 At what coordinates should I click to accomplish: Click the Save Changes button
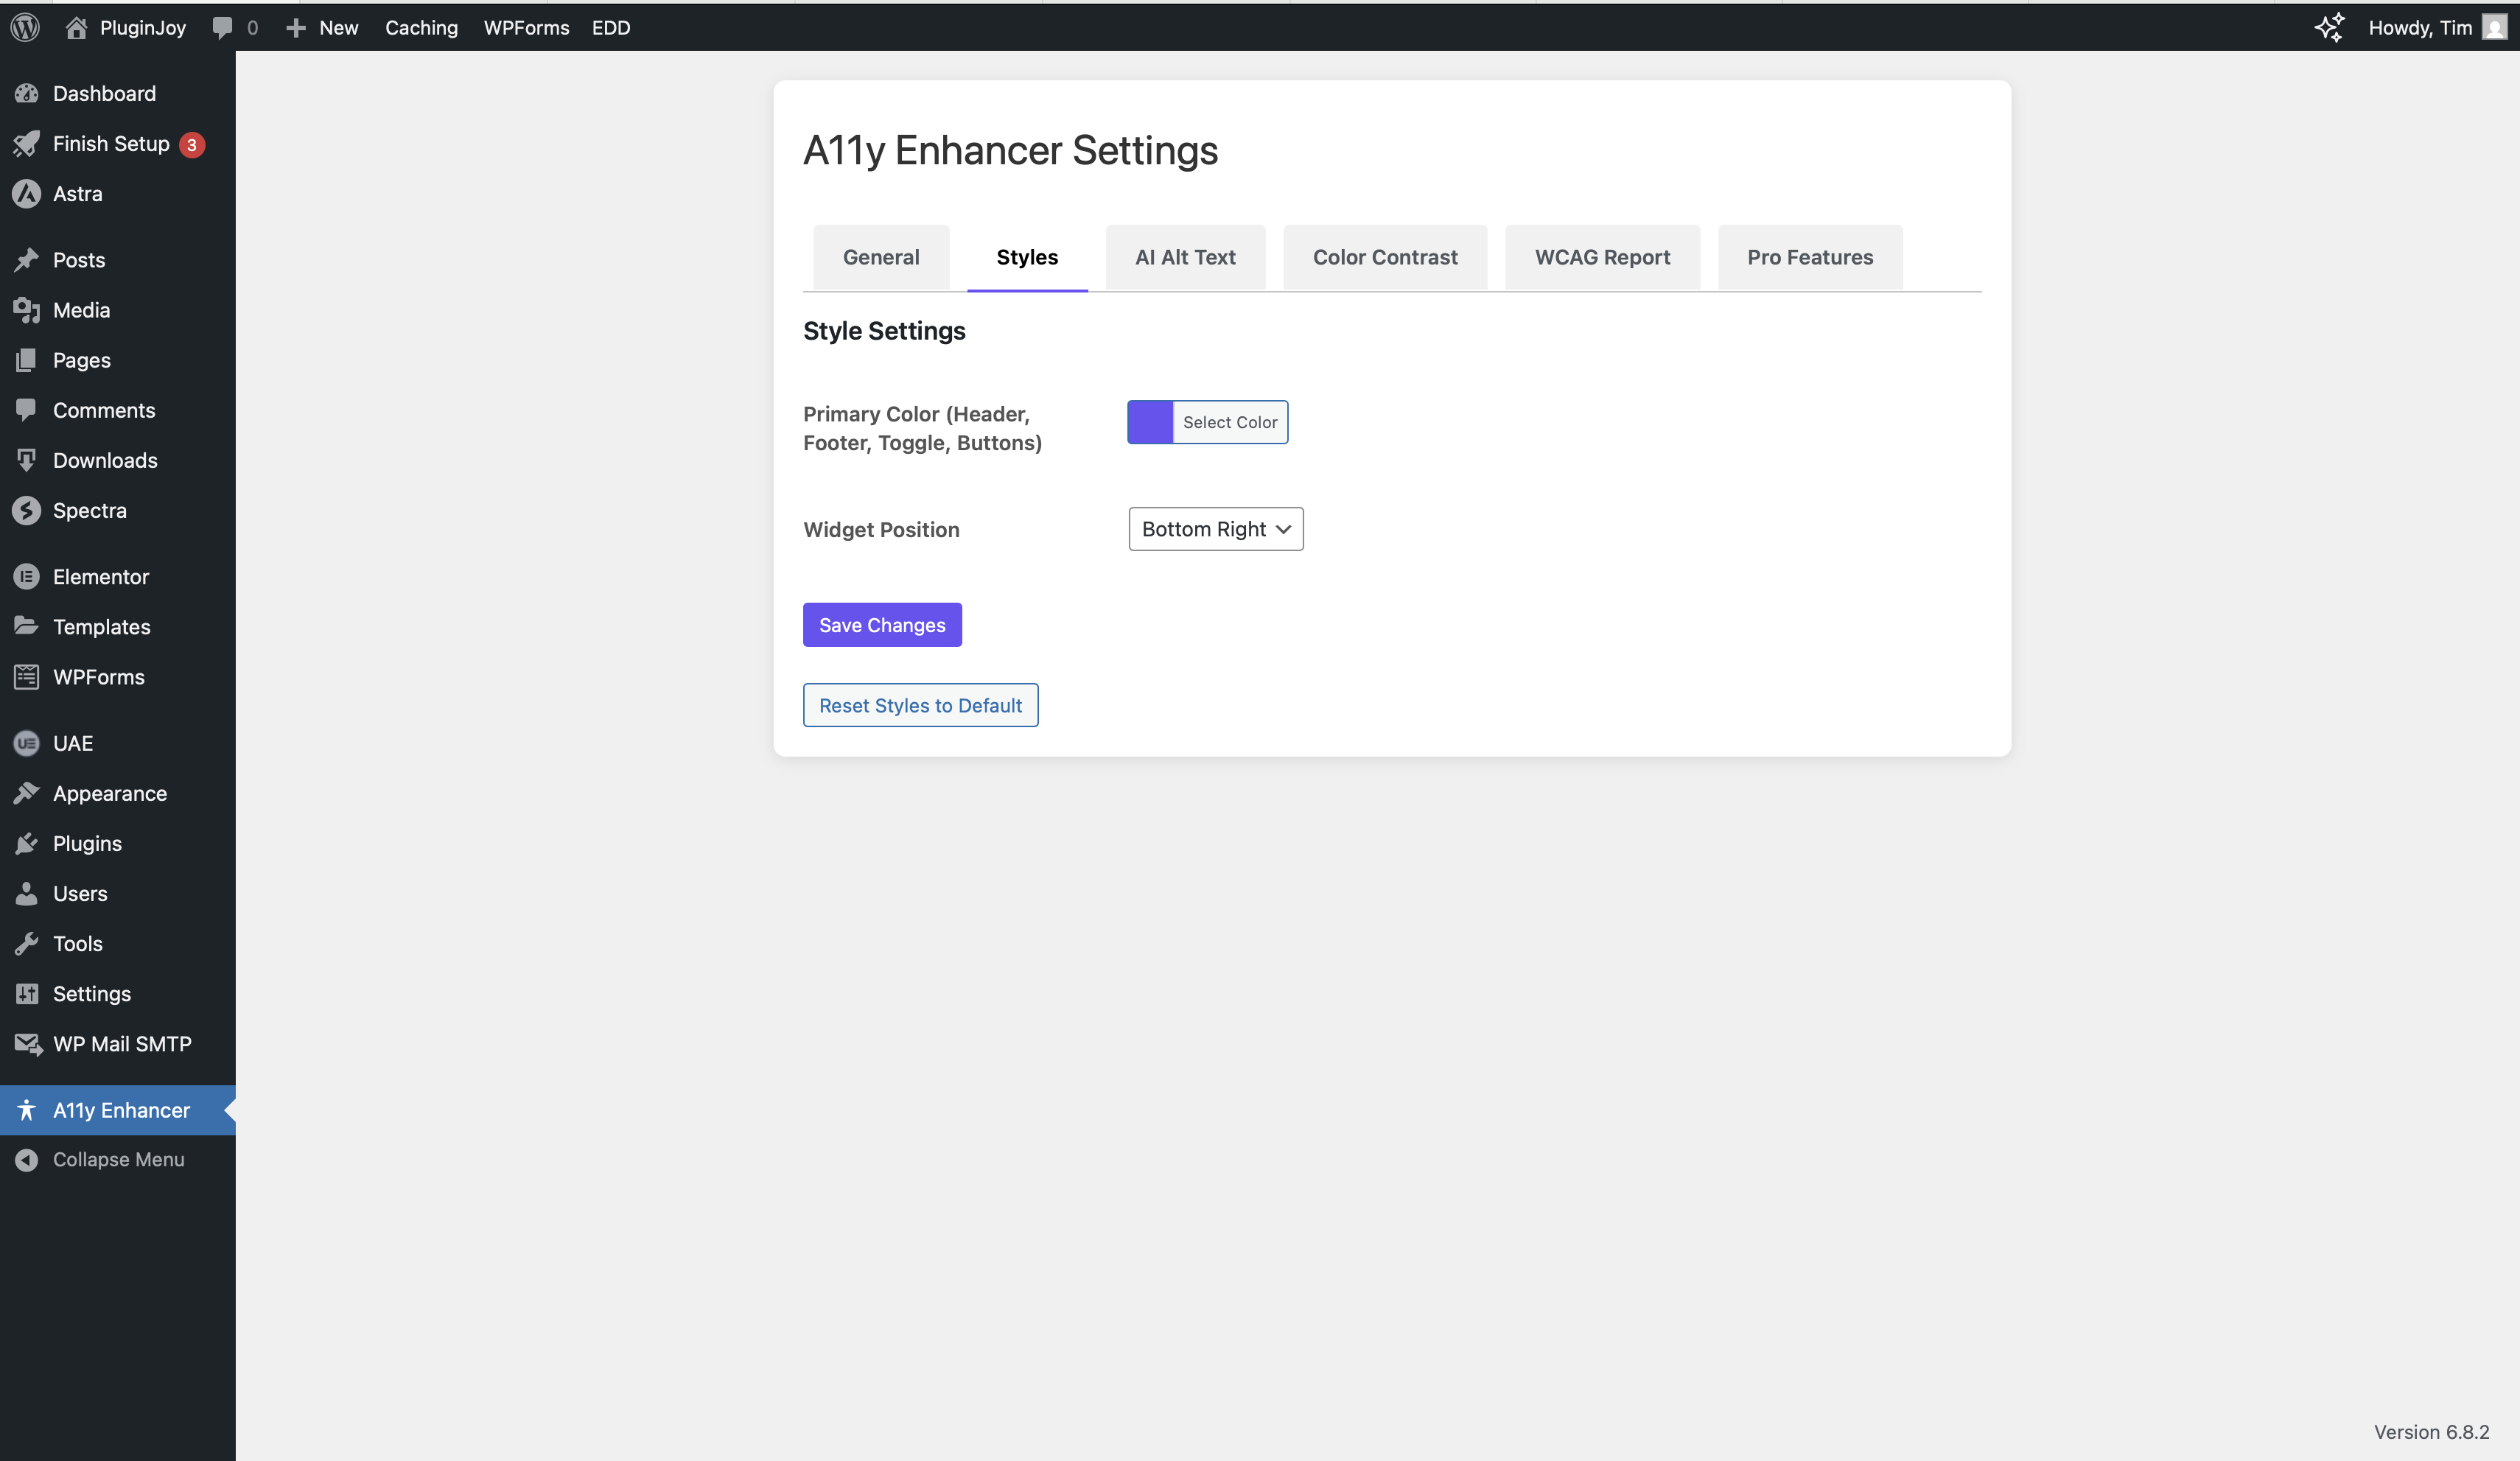click(881, 625)
